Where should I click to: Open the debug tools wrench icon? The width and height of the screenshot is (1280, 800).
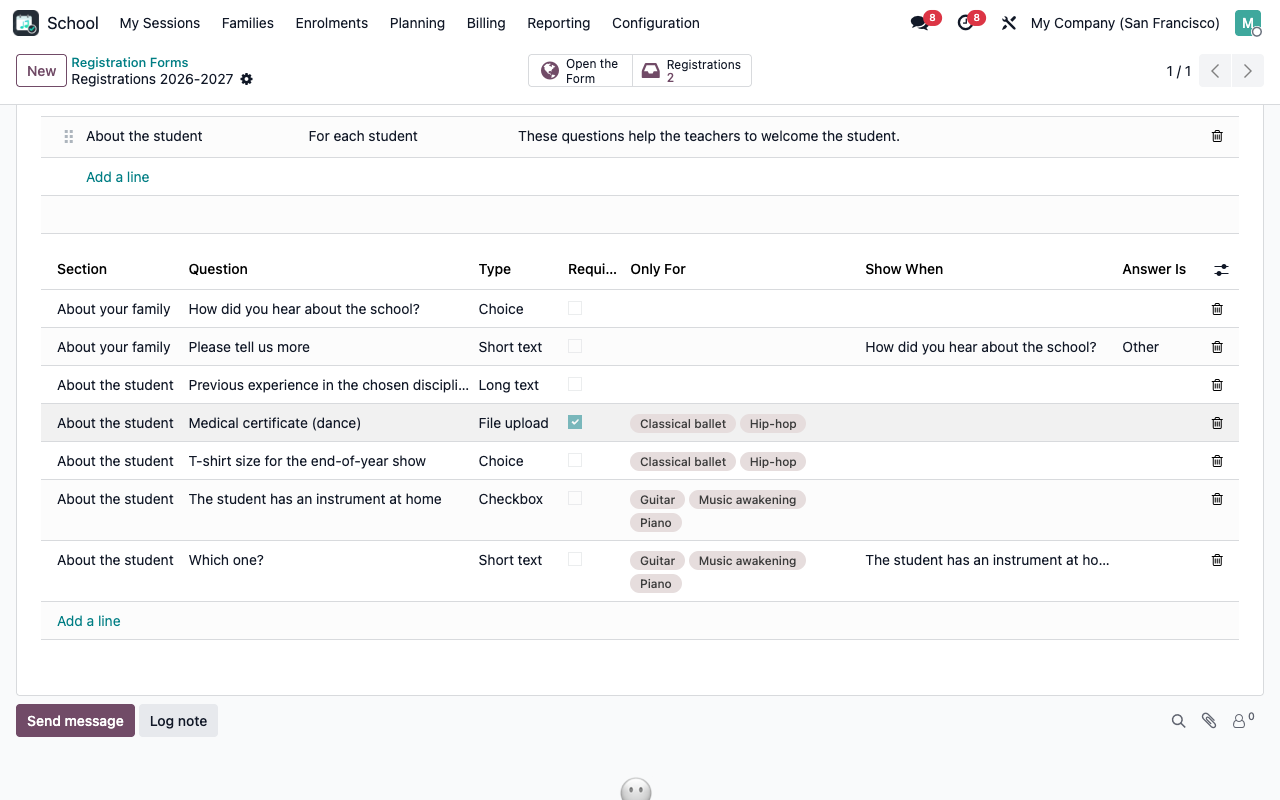[x=1009, y=23]
